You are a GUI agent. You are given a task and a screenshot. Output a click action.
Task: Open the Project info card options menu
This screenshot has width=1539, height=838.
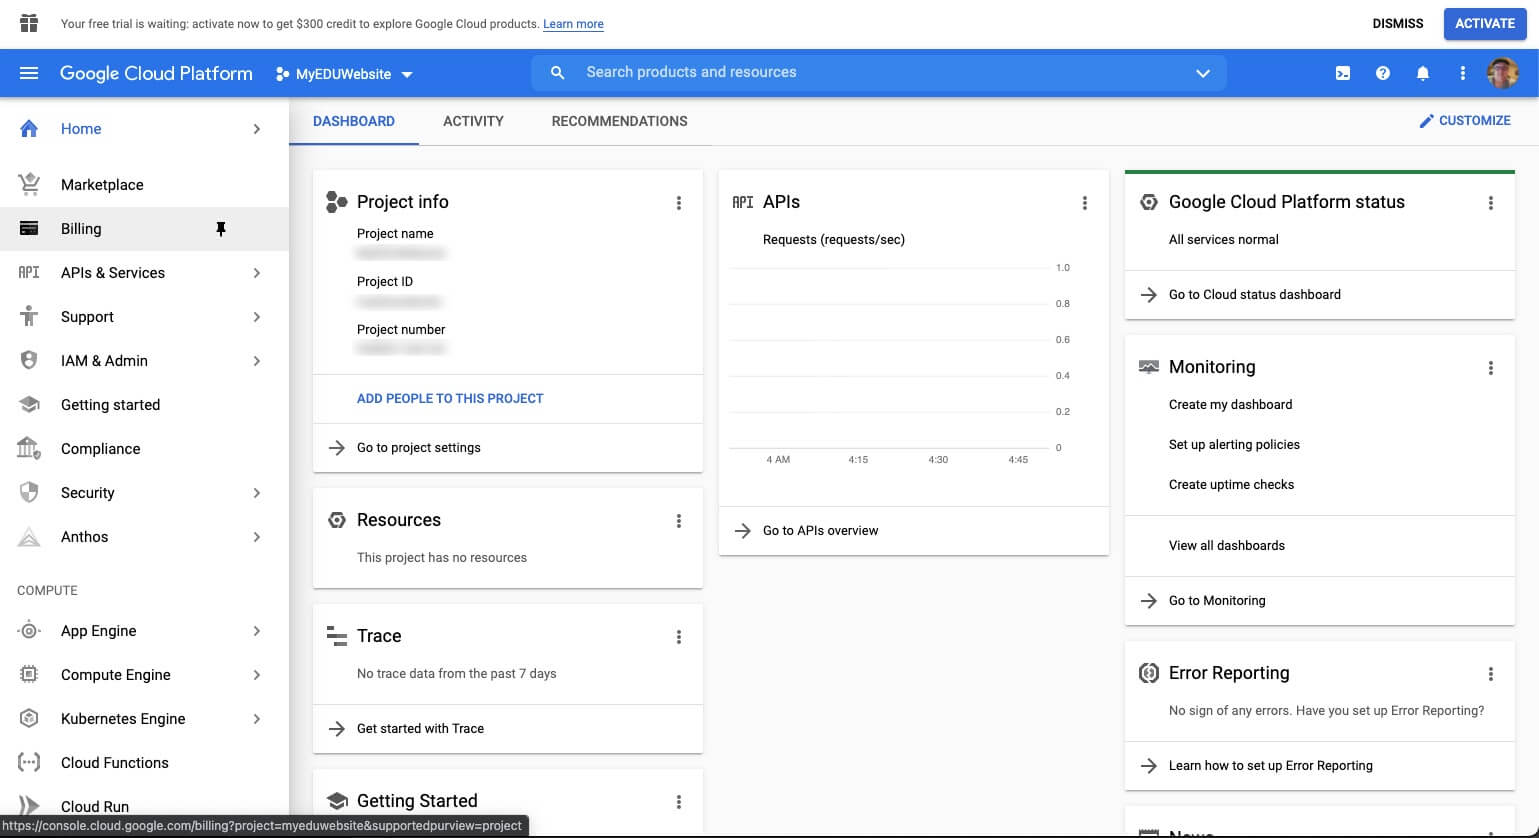(679, 203)
